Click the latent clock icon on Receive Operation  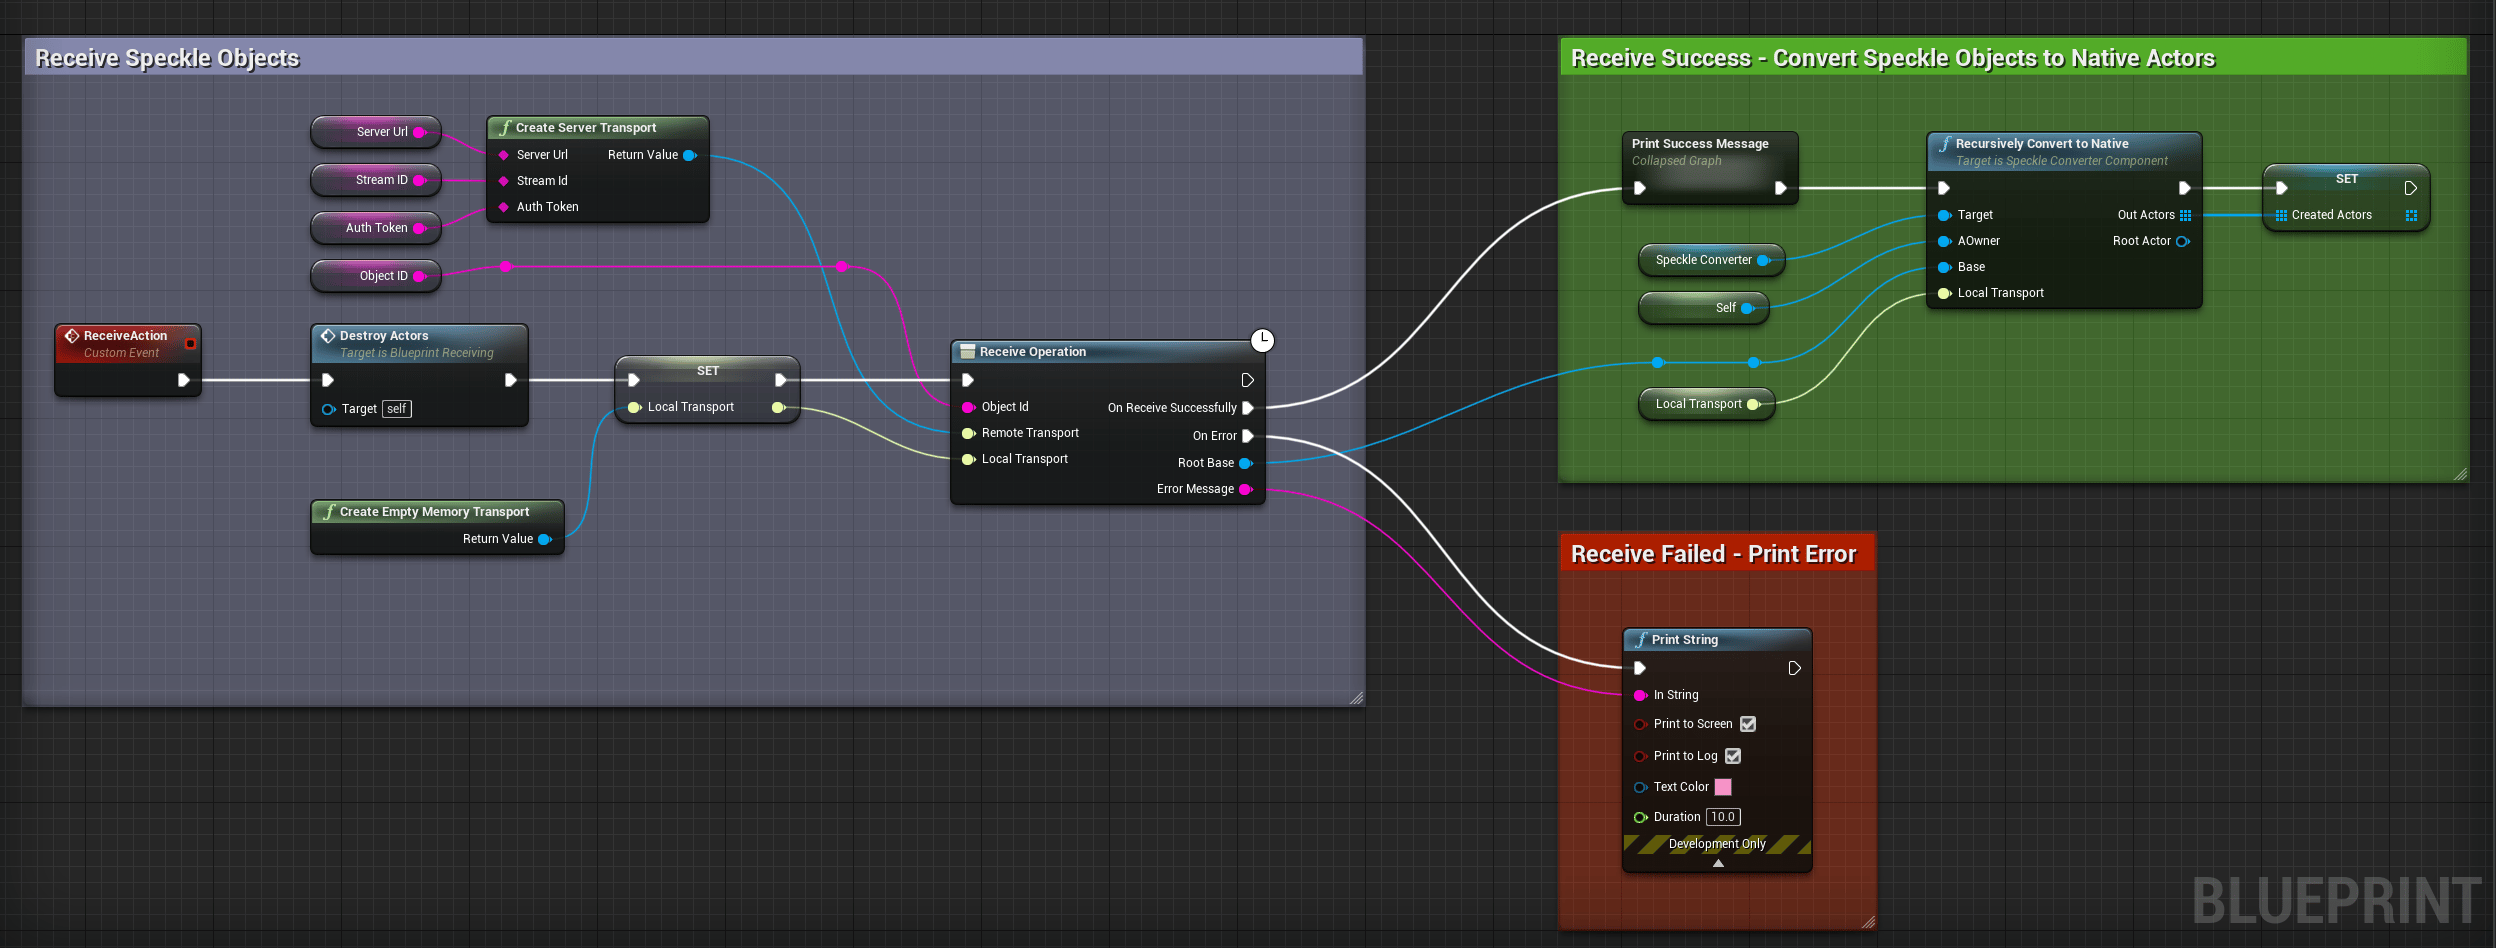(1262, 340)
